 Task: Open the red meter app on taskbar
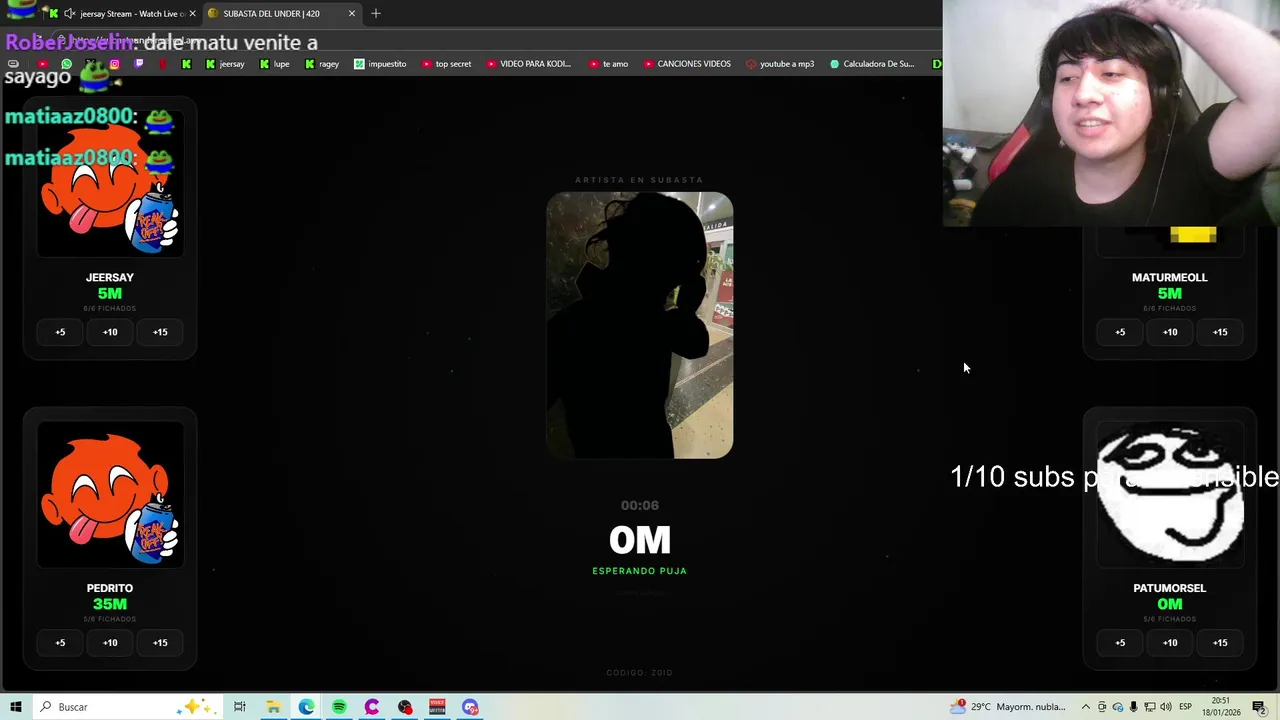[437, 707]
